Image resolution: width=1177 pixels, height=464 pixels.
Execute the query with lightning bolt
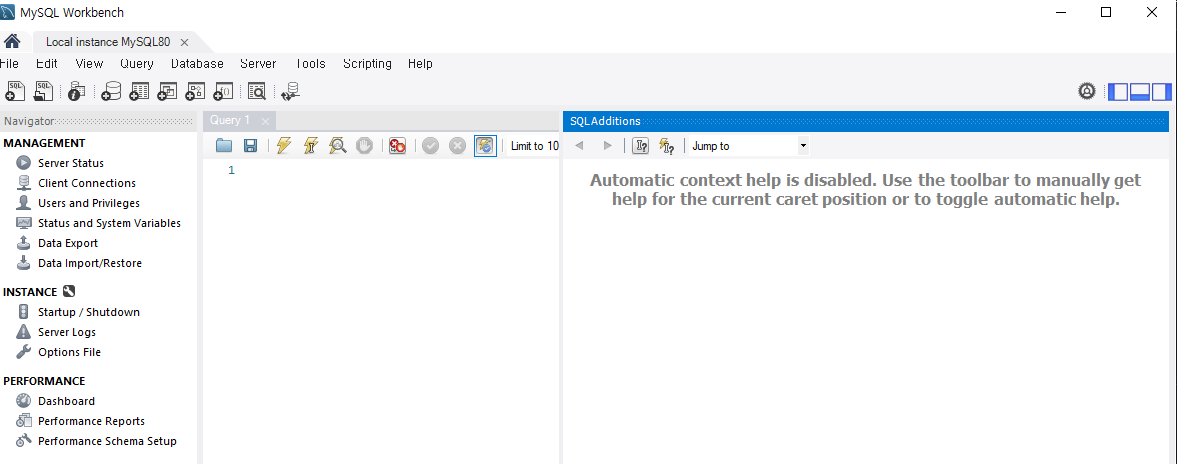pos(283,146)
